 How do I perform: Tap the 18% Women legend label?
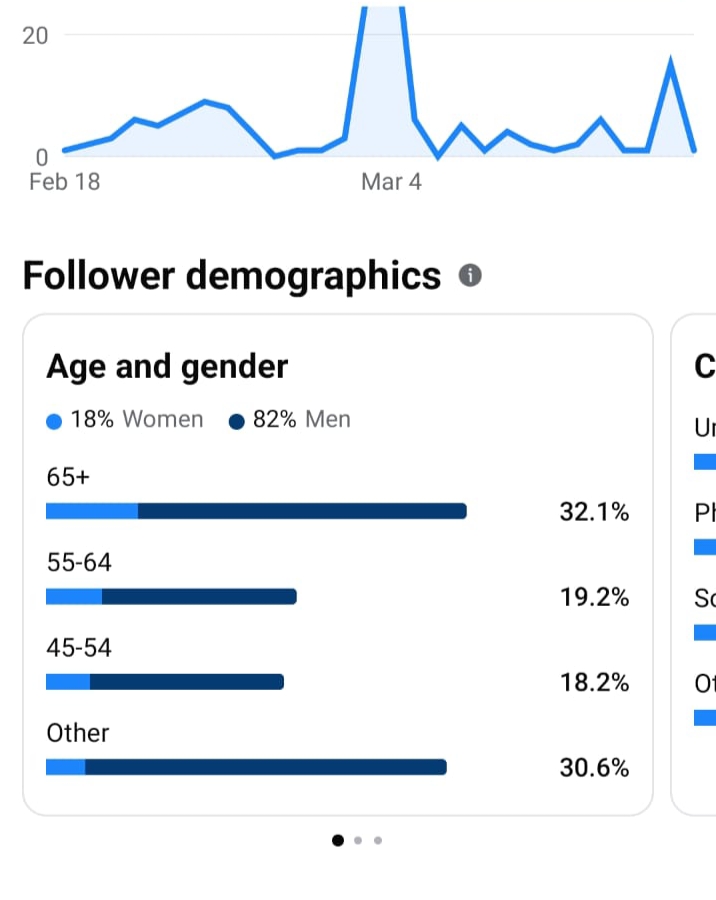136,420
